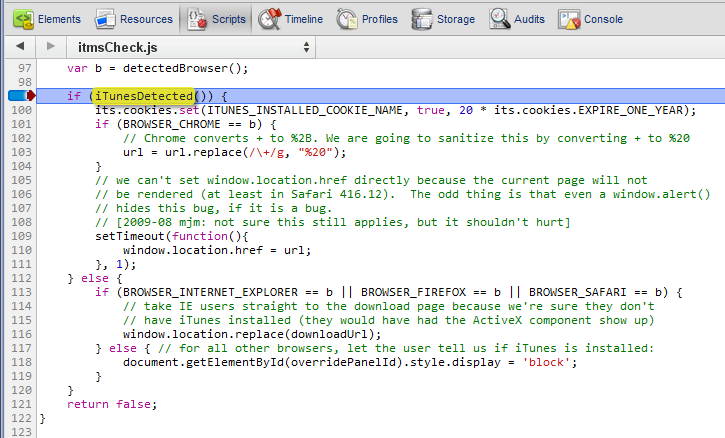Viewport: 725px width, 438px height.
Task: Click the 2009-08 mjm comment line
Action: [333, 222]
